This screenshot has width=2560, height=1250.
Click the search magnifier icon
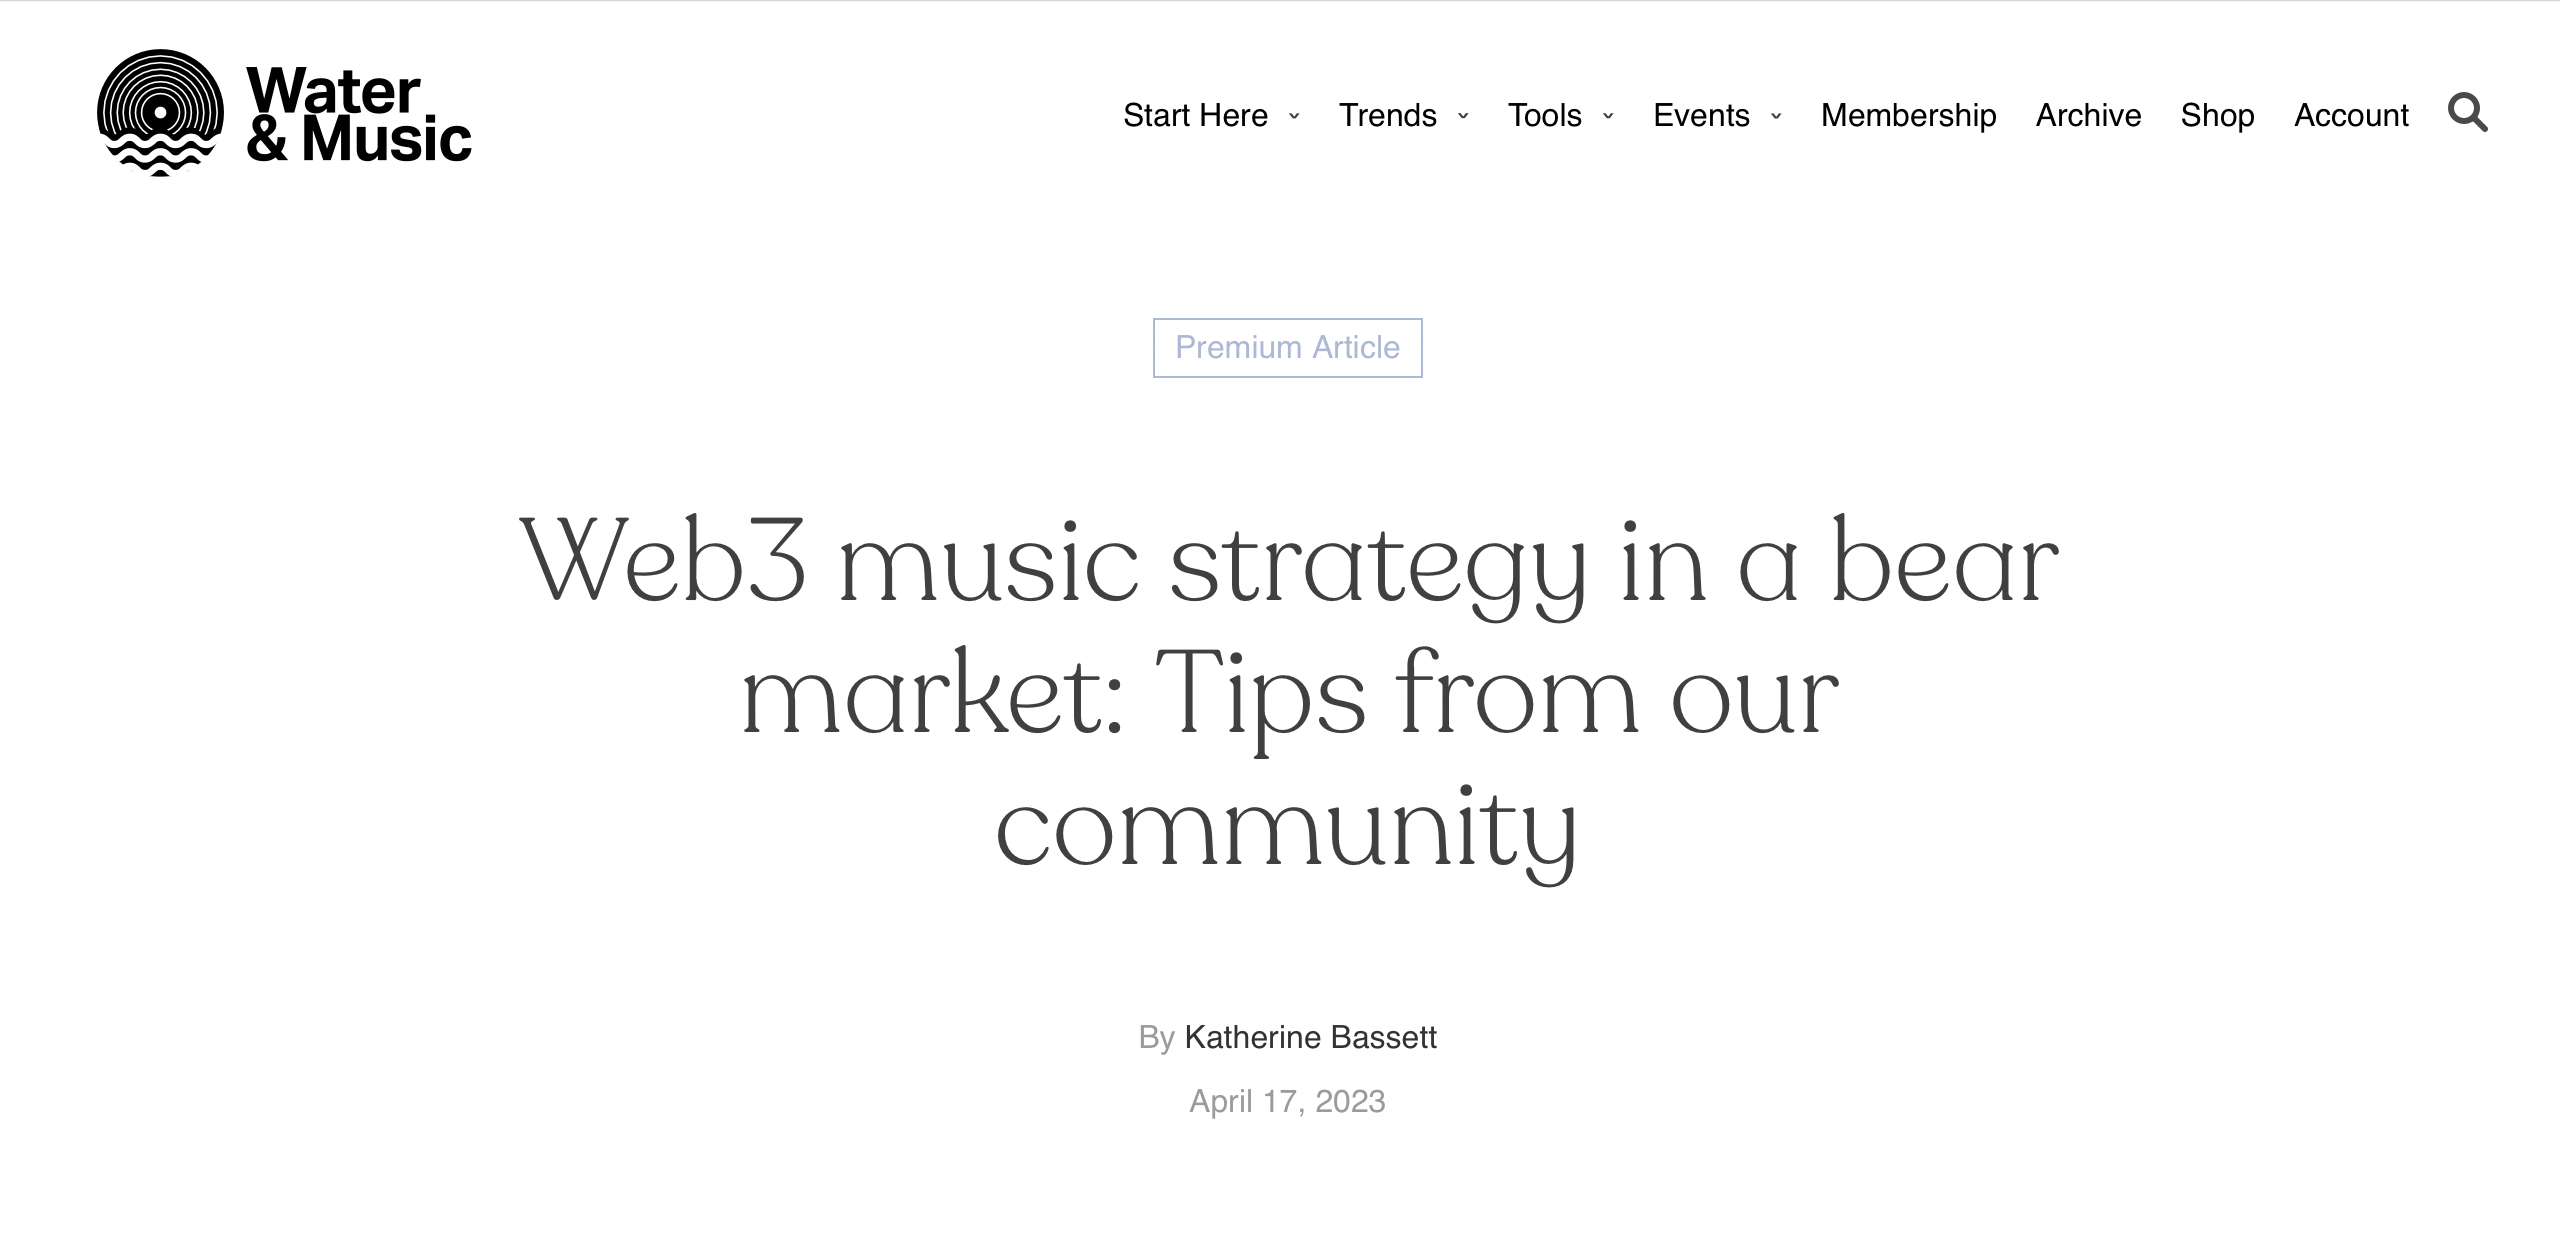coord(2467,113)
